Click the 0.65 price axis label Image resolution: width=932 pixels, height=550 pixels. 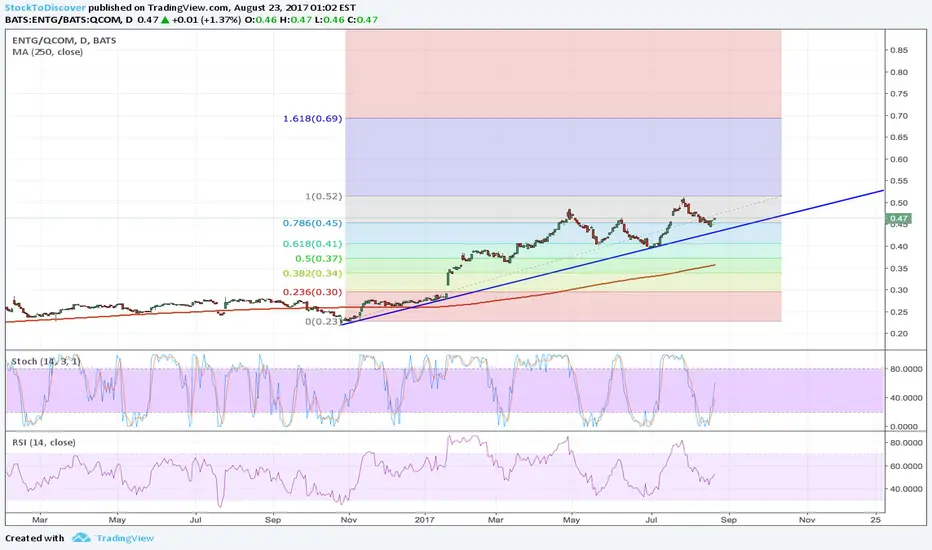(x=899, y=137)
